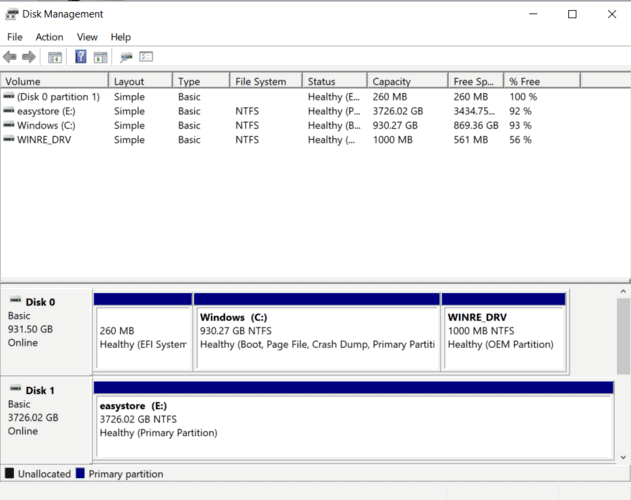This screenshot has width=631, height=500.
Task: Toggle the console tree pane icon
Action: 55,57
